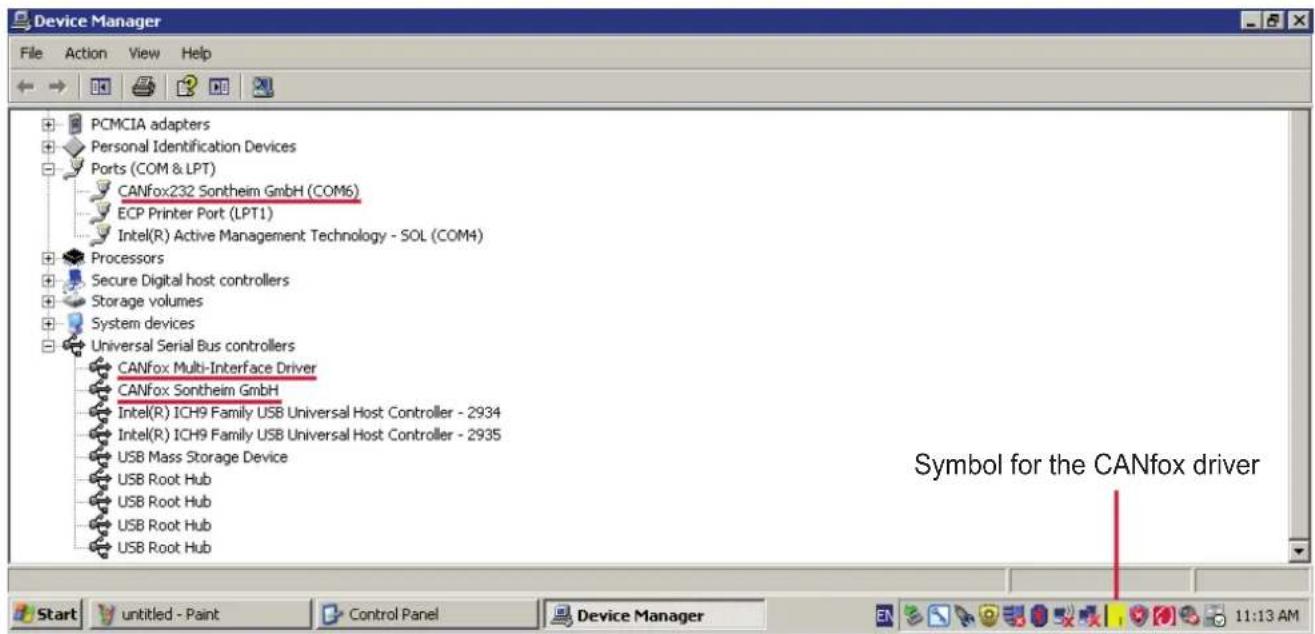The width and height of the screenshot is (1315, 634).
Task: Select CANfox Multi-Interface Driver device
Action: (x=217, y=368)
